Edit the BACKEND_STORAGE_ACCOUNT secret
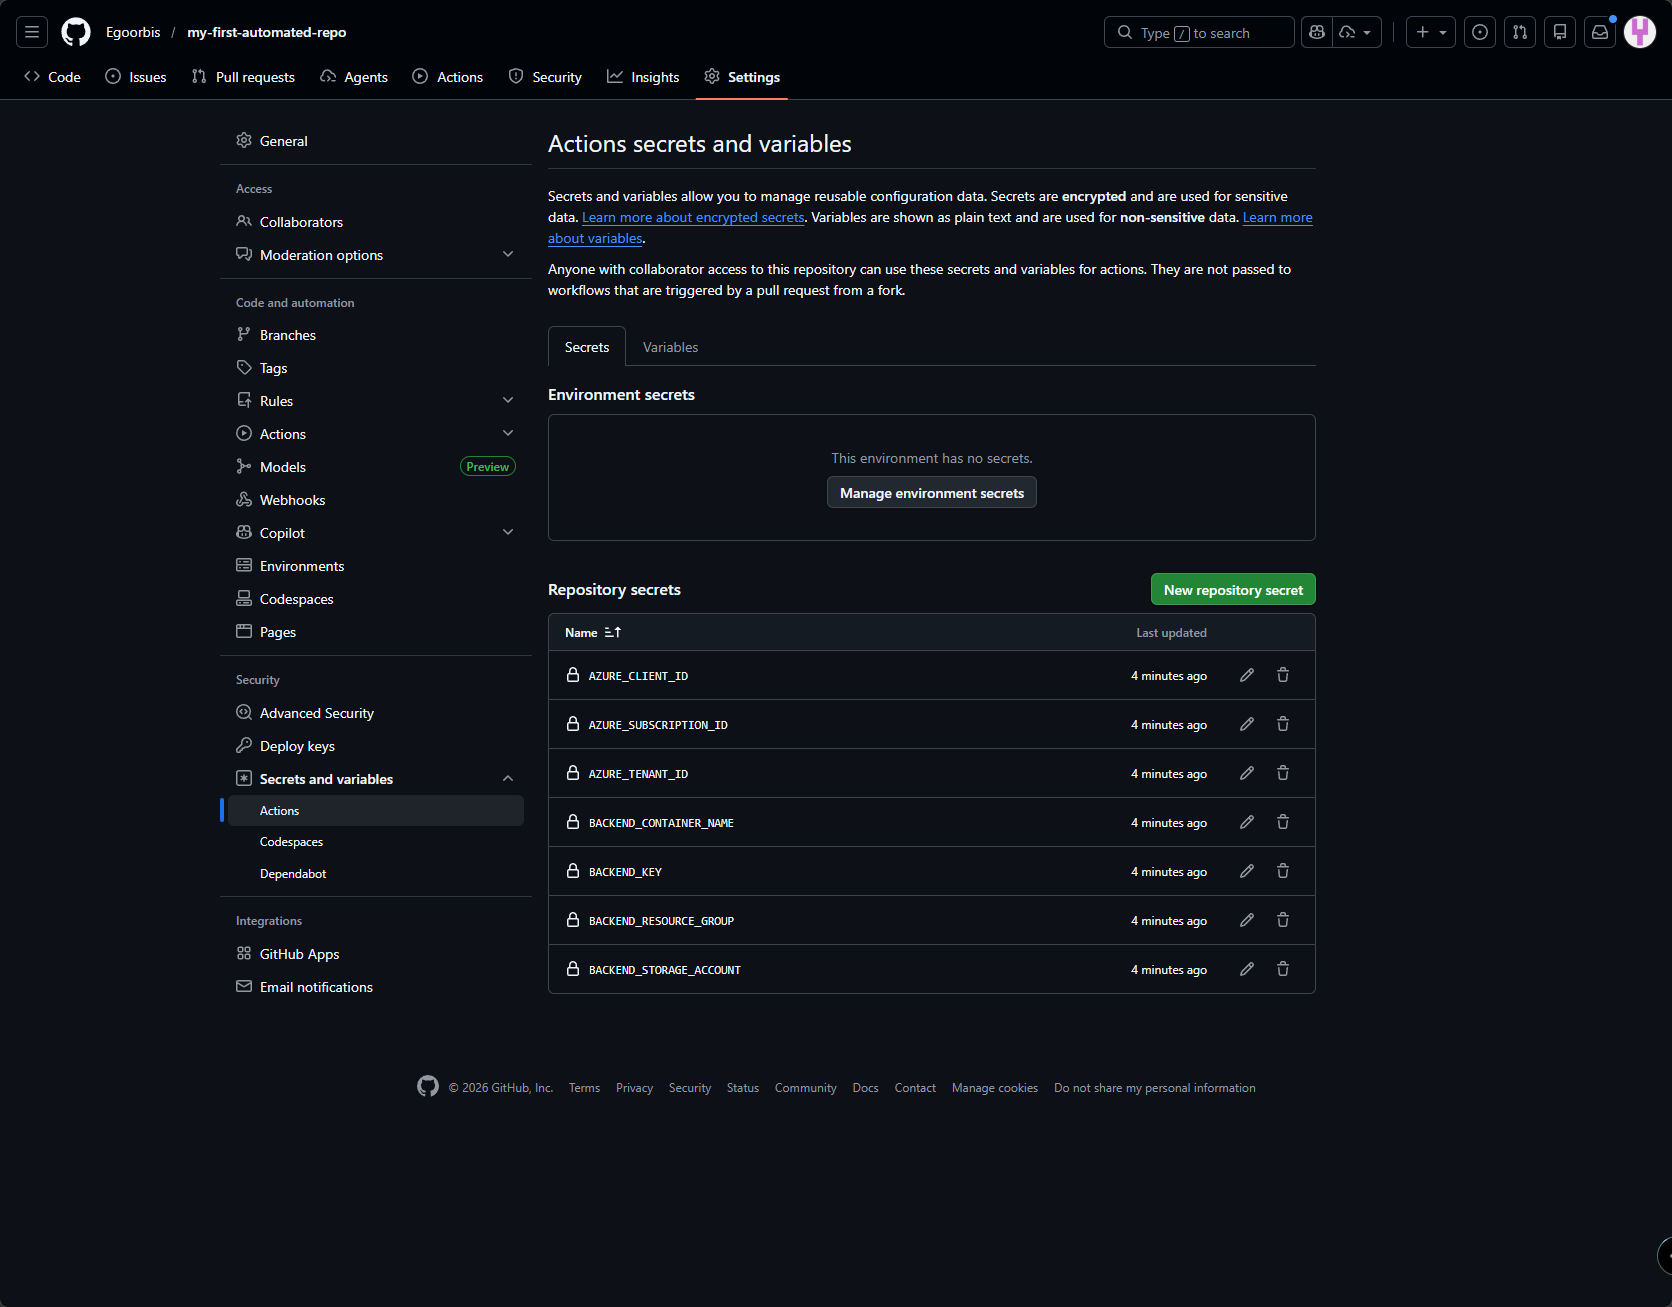 point(1246,968)
